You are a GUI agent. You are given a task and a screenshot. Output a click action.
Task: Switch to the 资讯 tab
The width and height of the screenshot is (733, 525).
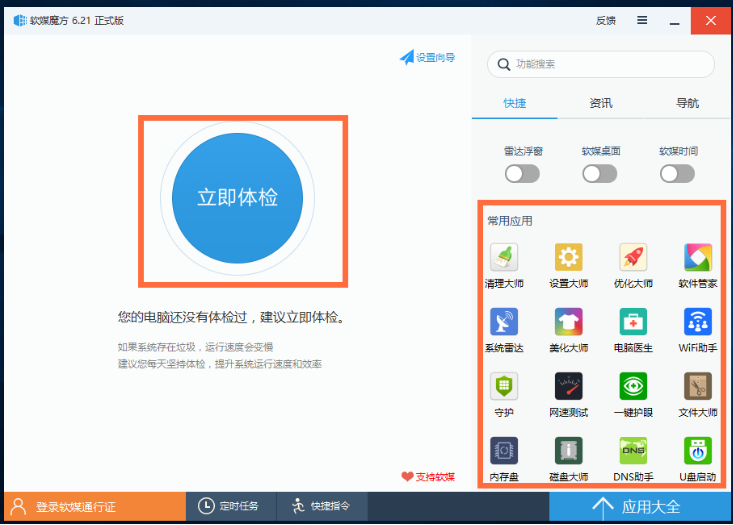(601, 103)
